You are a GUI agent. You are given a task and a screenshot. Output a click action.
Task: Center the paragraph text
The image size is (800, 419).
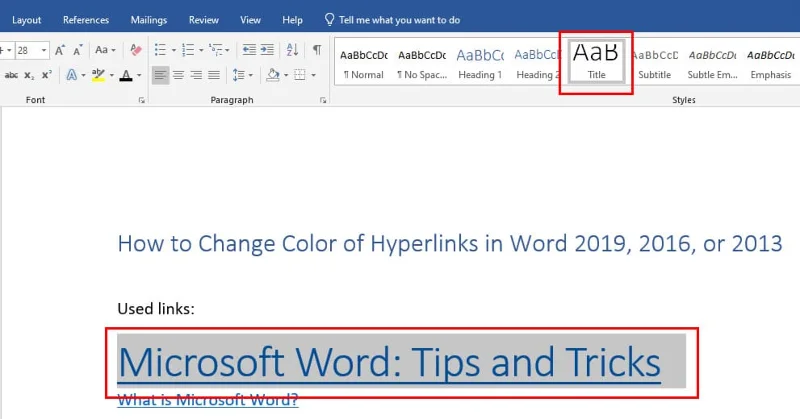(x=178, y=76)
